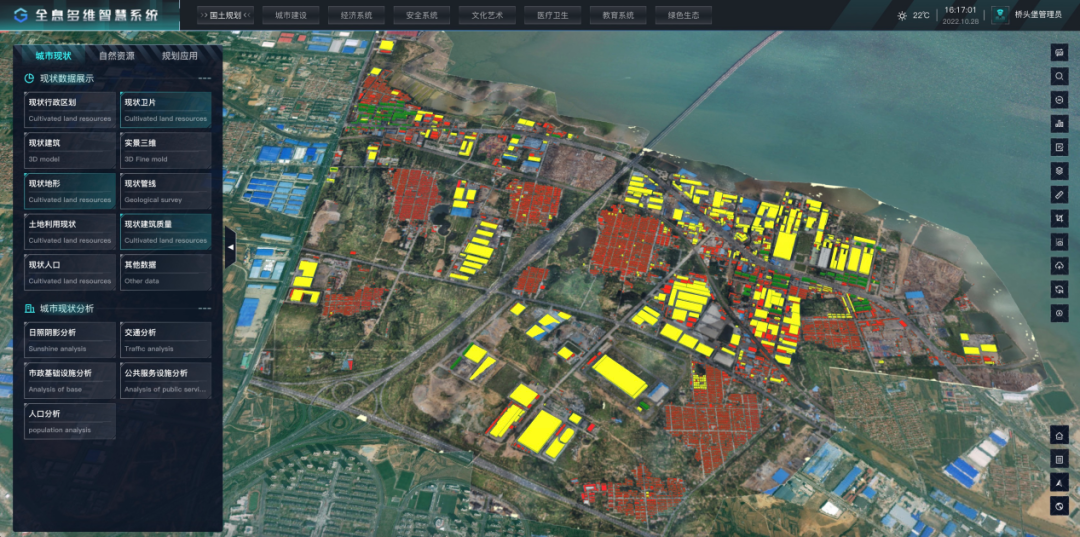Click the large yellow building on the map
The height and width of the screenshot is (537, 1080).
[620, 376]
